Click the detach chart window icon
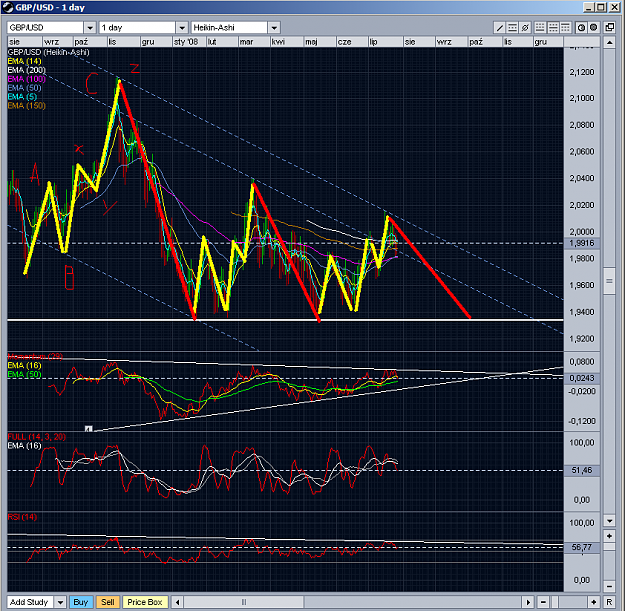The width and height of the screenshot is (625, 611). point(609,28)
